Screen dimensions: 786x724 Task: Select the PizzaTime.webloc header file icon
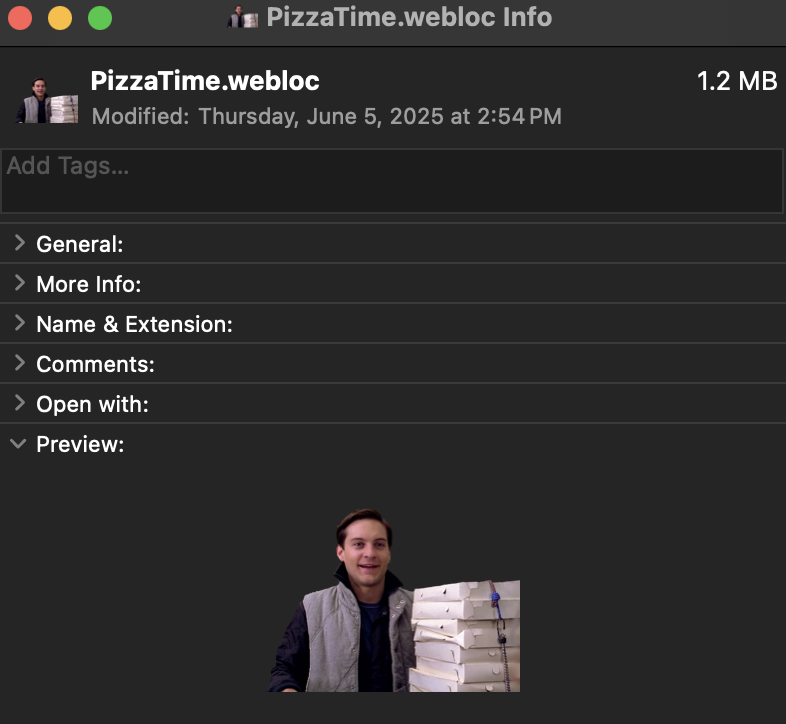pos(47,100)
